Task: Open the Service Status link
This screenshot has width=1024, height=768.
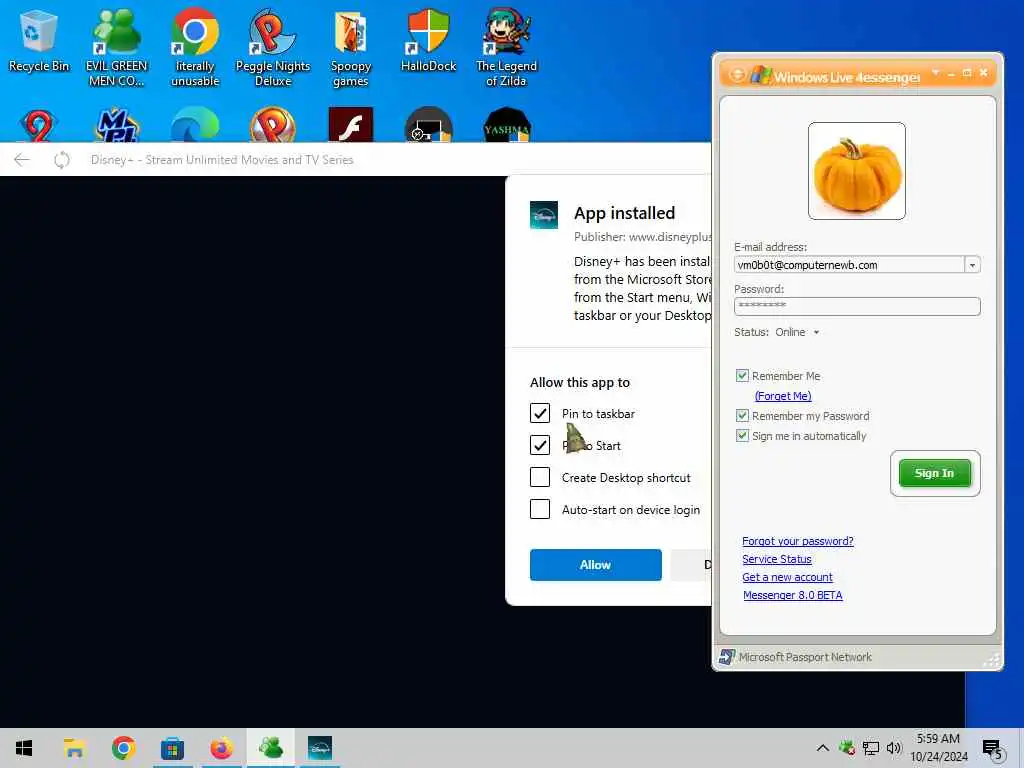Action: (776, 559)
